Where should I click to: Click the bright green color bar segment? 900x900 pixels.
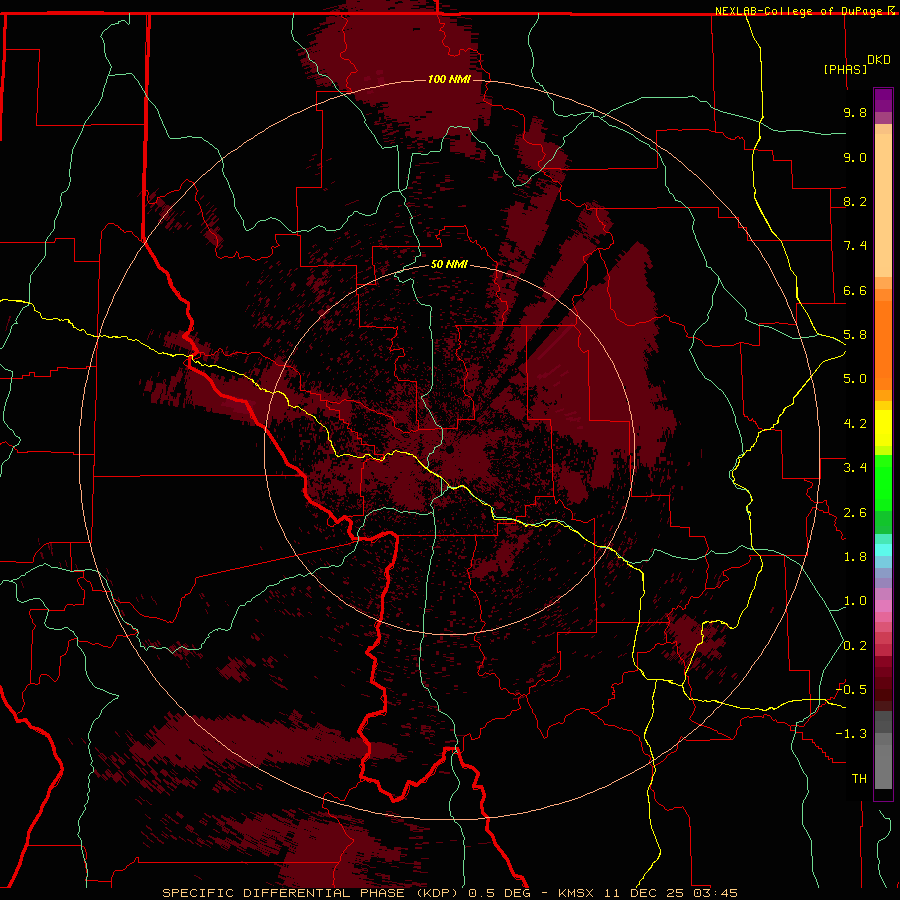tap(883, 483)
